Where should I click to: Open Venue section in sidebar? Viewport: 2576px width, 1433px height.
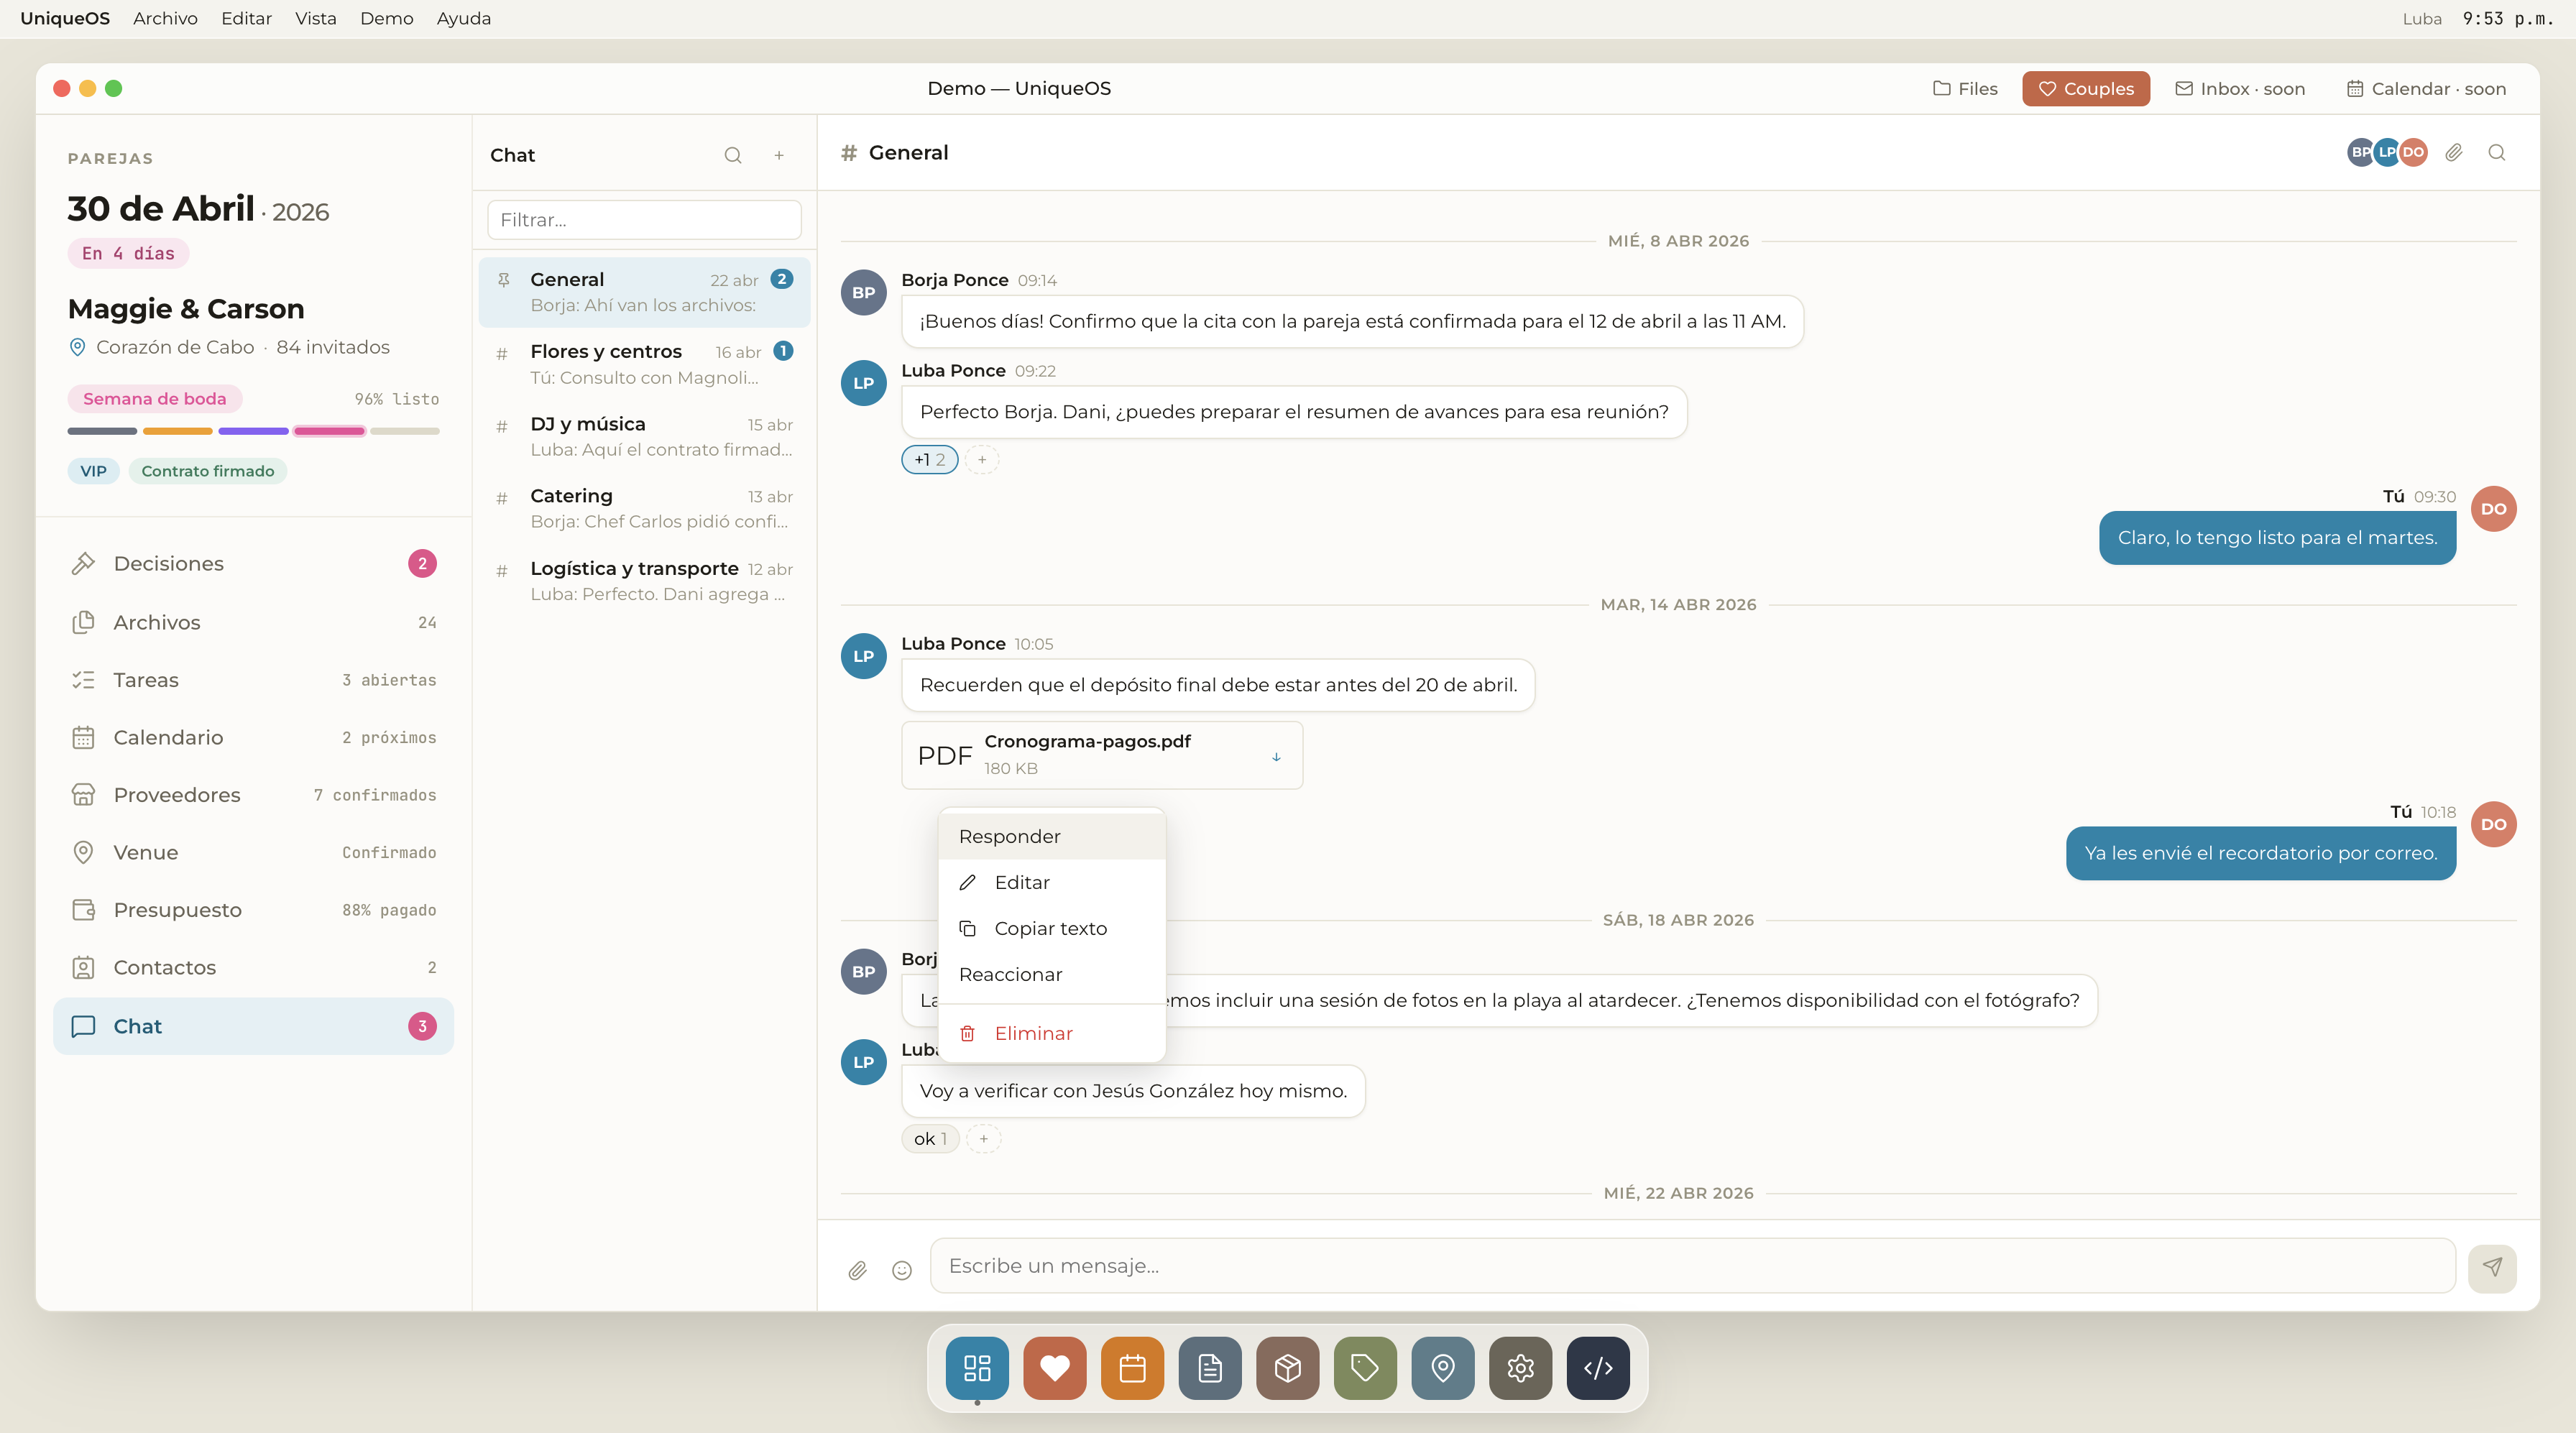coord(253,853)
